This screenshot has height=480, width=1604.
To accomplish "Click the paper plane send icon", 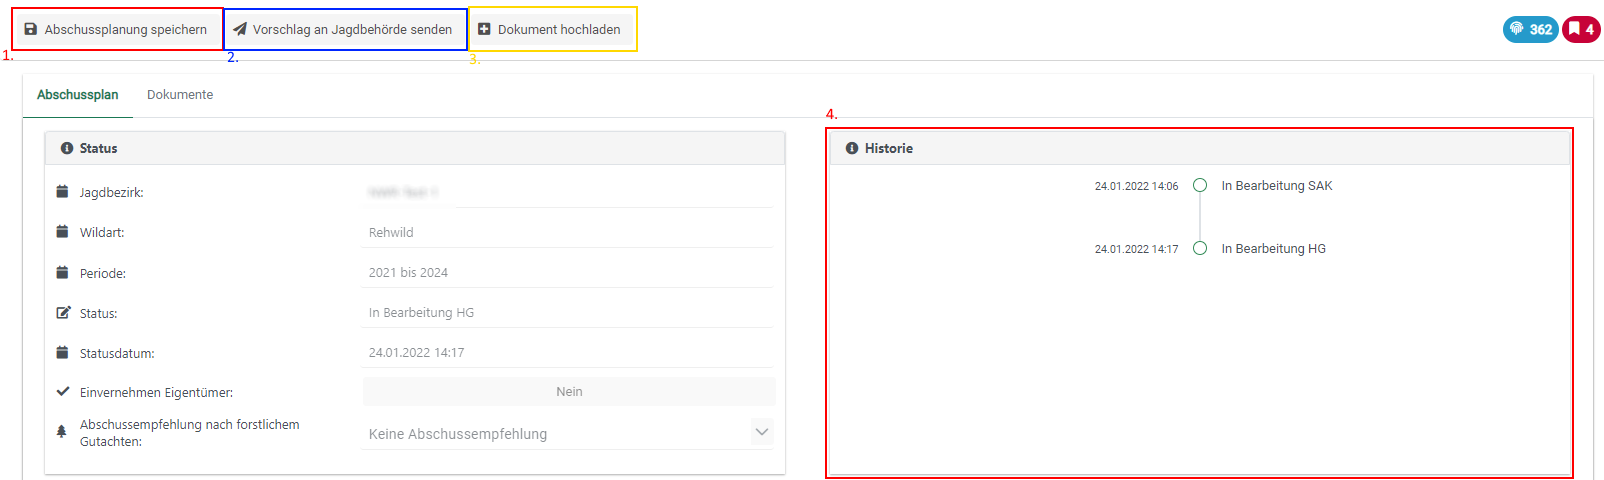I will click(240, 30).
